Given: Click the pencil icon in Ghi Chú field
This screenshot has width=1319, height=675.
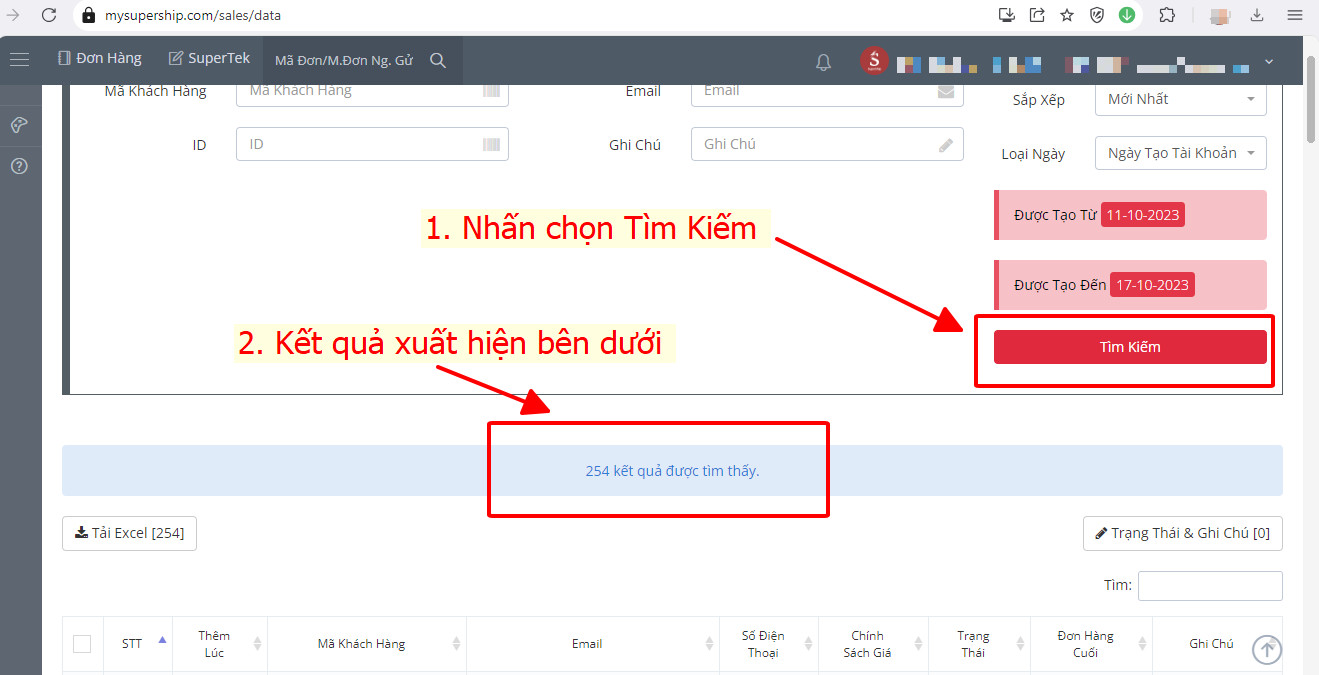Looking at the screenshot, I should 946,144.
